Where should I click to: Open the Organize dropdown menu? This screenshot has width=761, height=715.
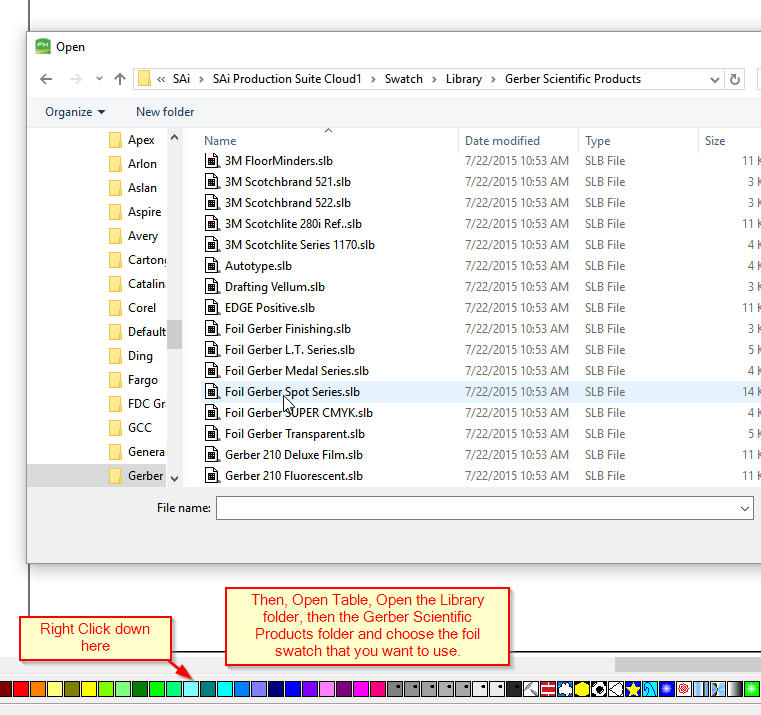(75, 112)
